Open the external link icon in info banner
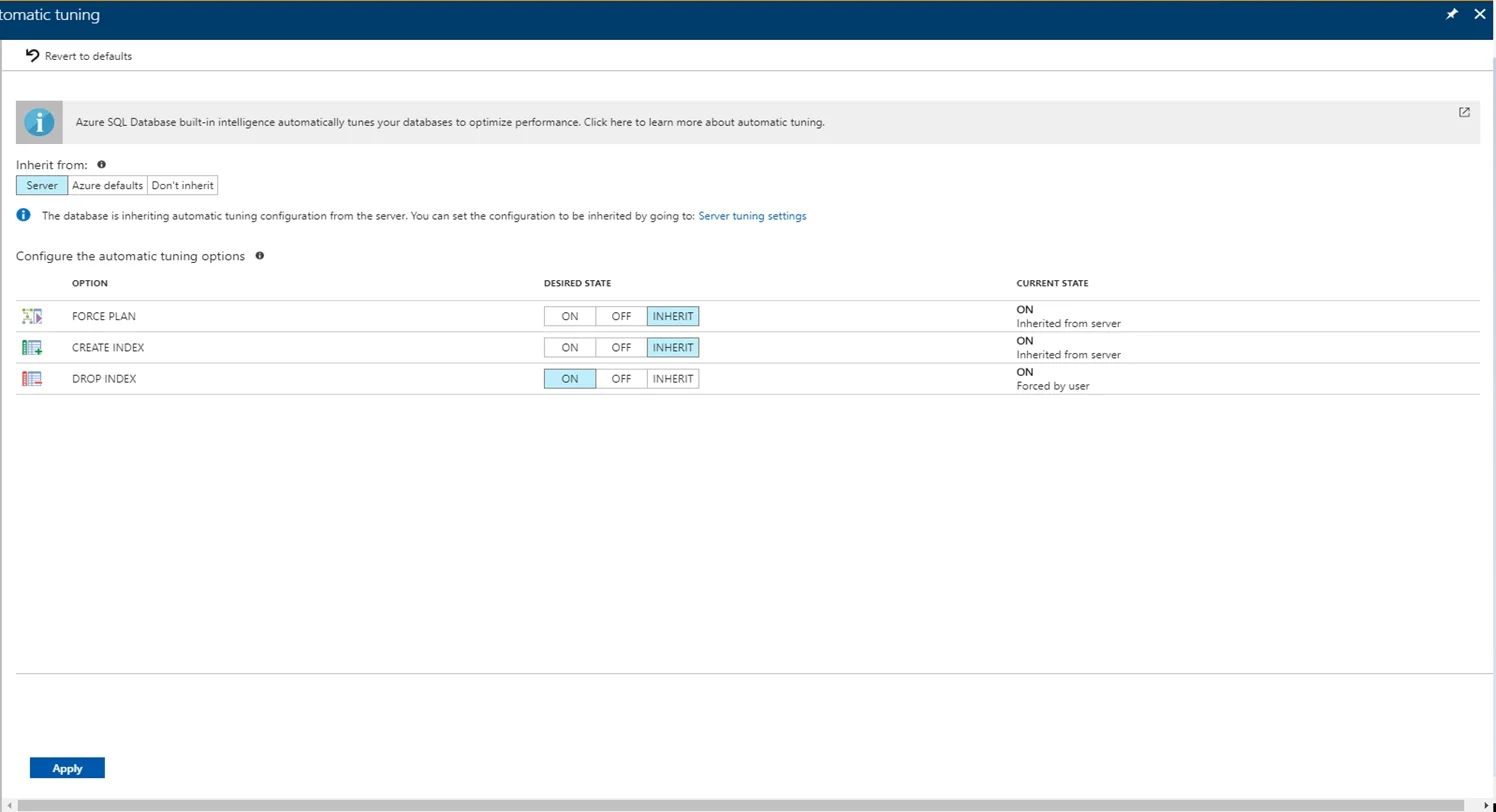Screen dimensions: 1496x812 [x=1464, y=112]
